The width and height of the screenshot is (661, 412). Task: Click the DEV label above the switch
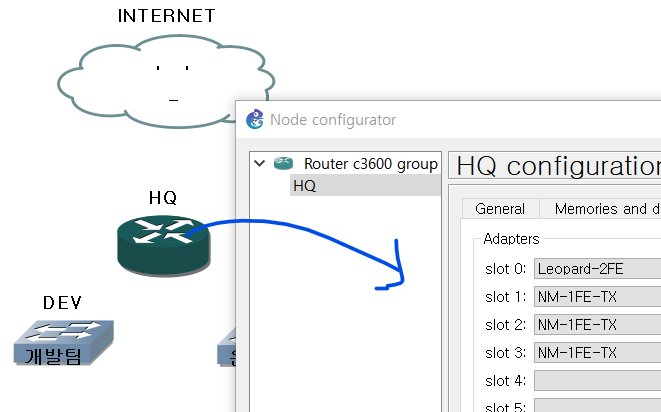(x=62, y=303)
